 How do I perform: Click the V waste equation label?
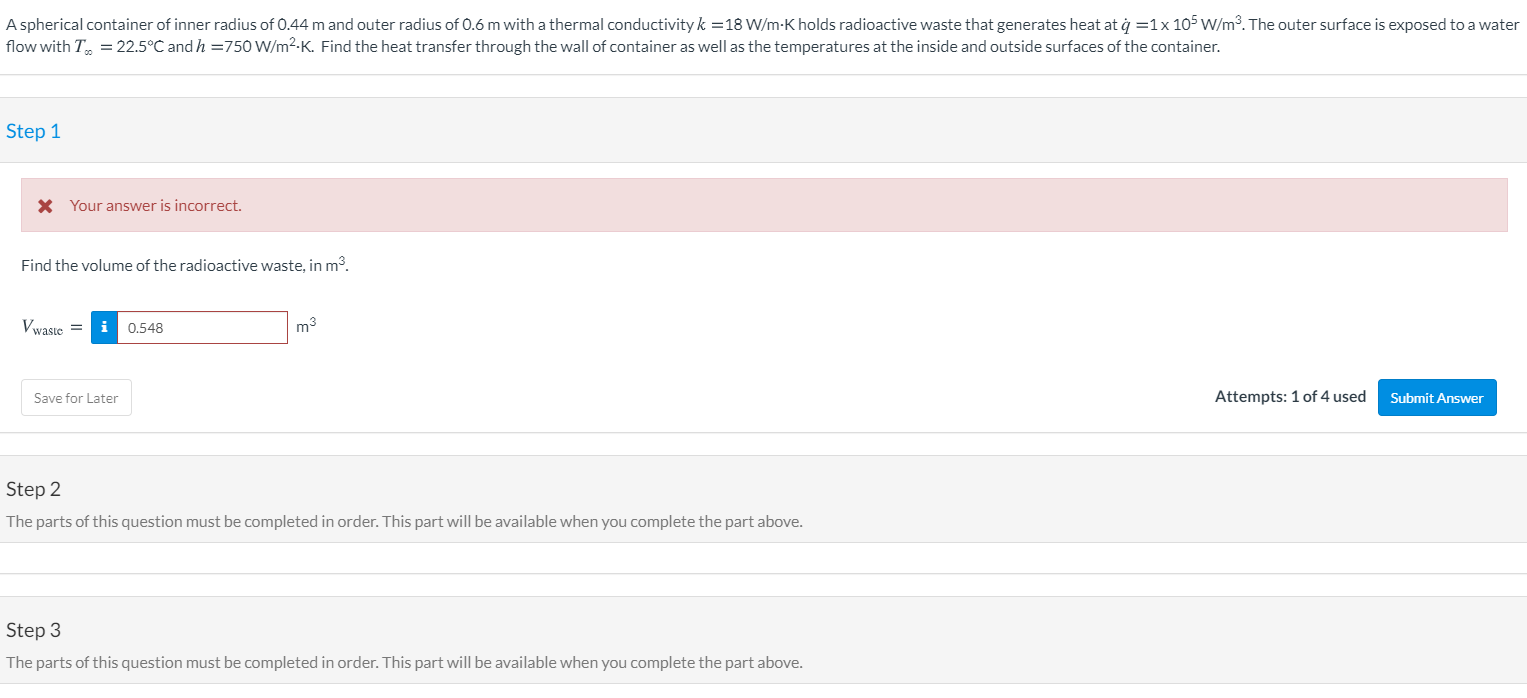point(44,326)
